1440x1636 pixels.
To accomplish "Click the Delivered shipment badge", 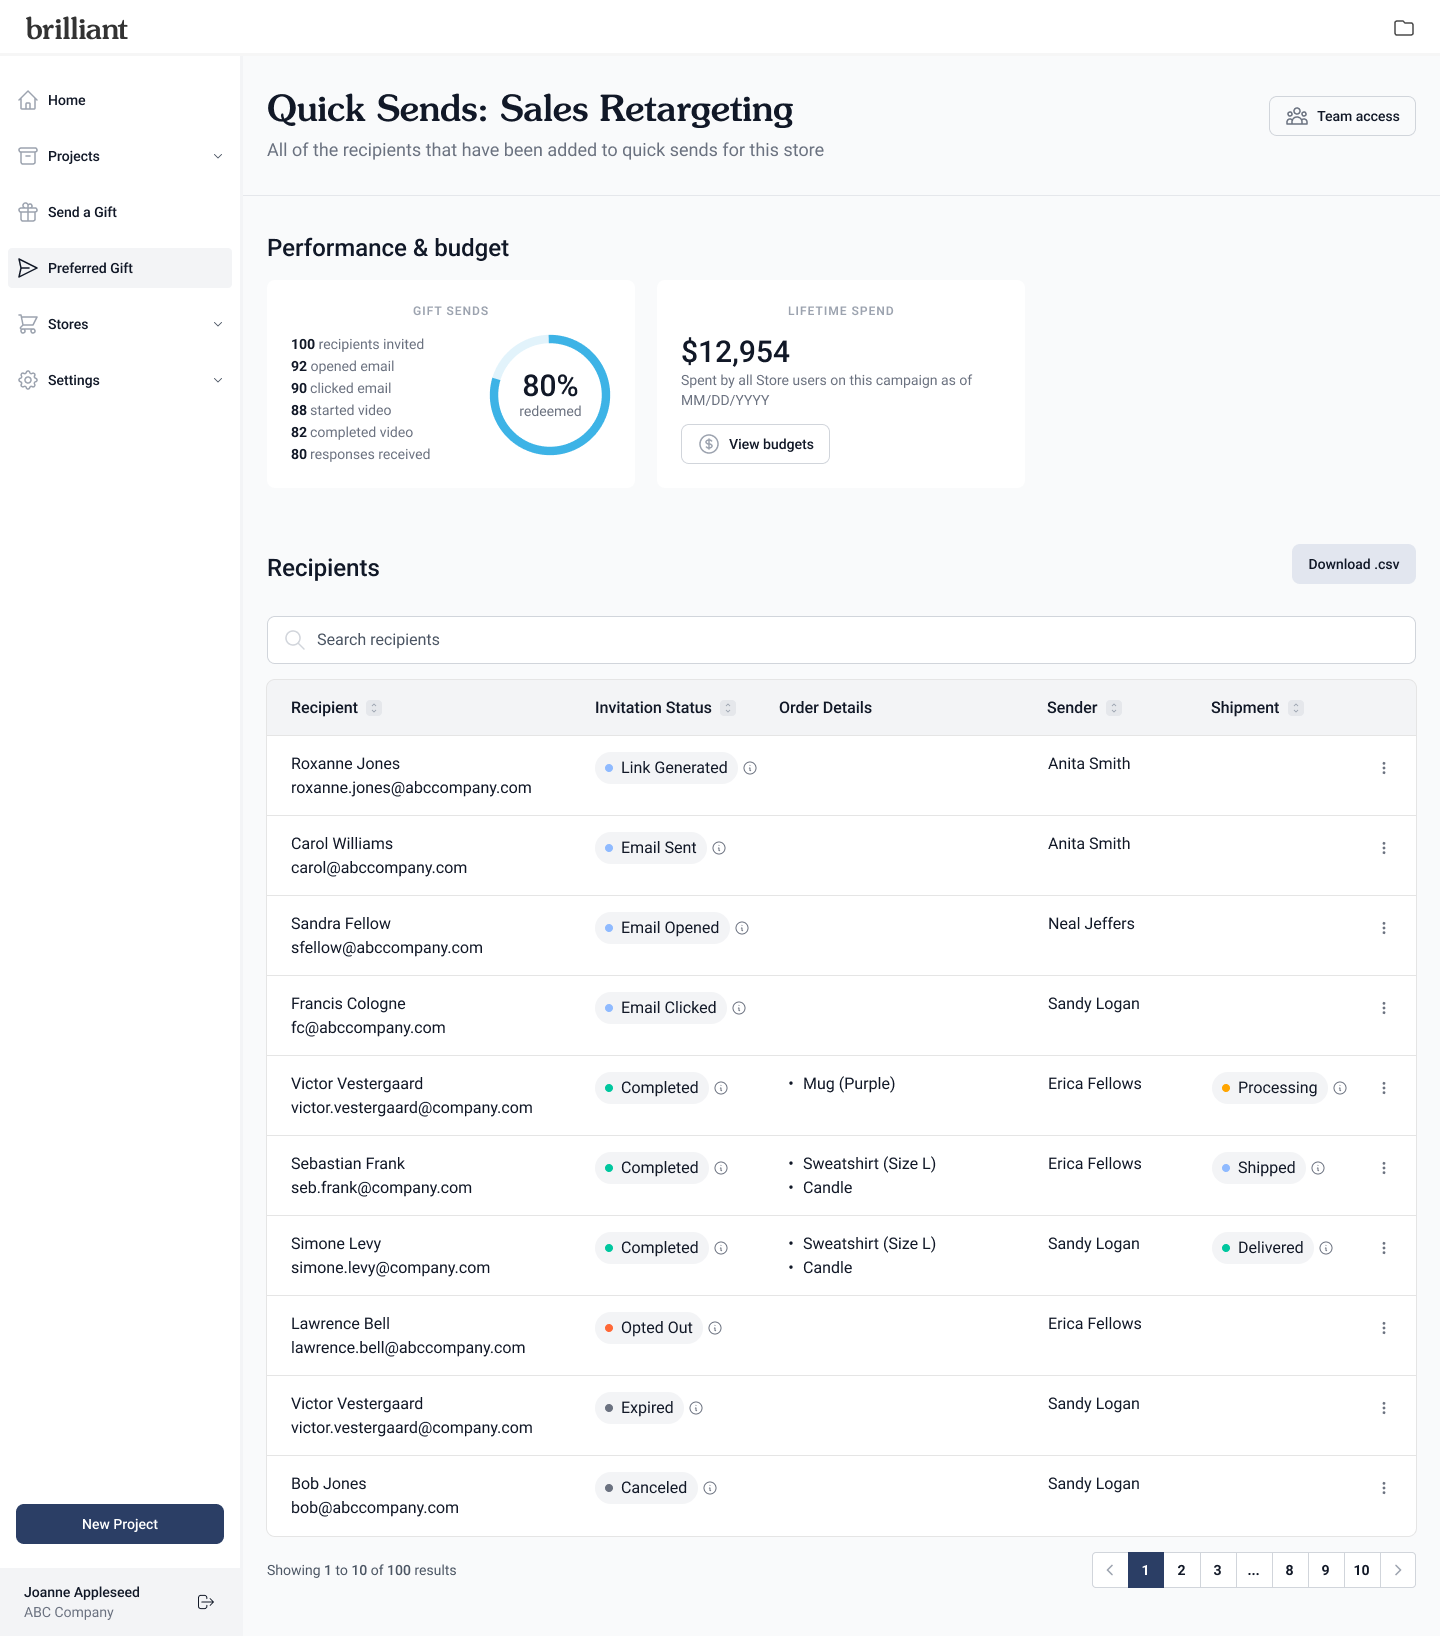I will coord(1262,1248).
